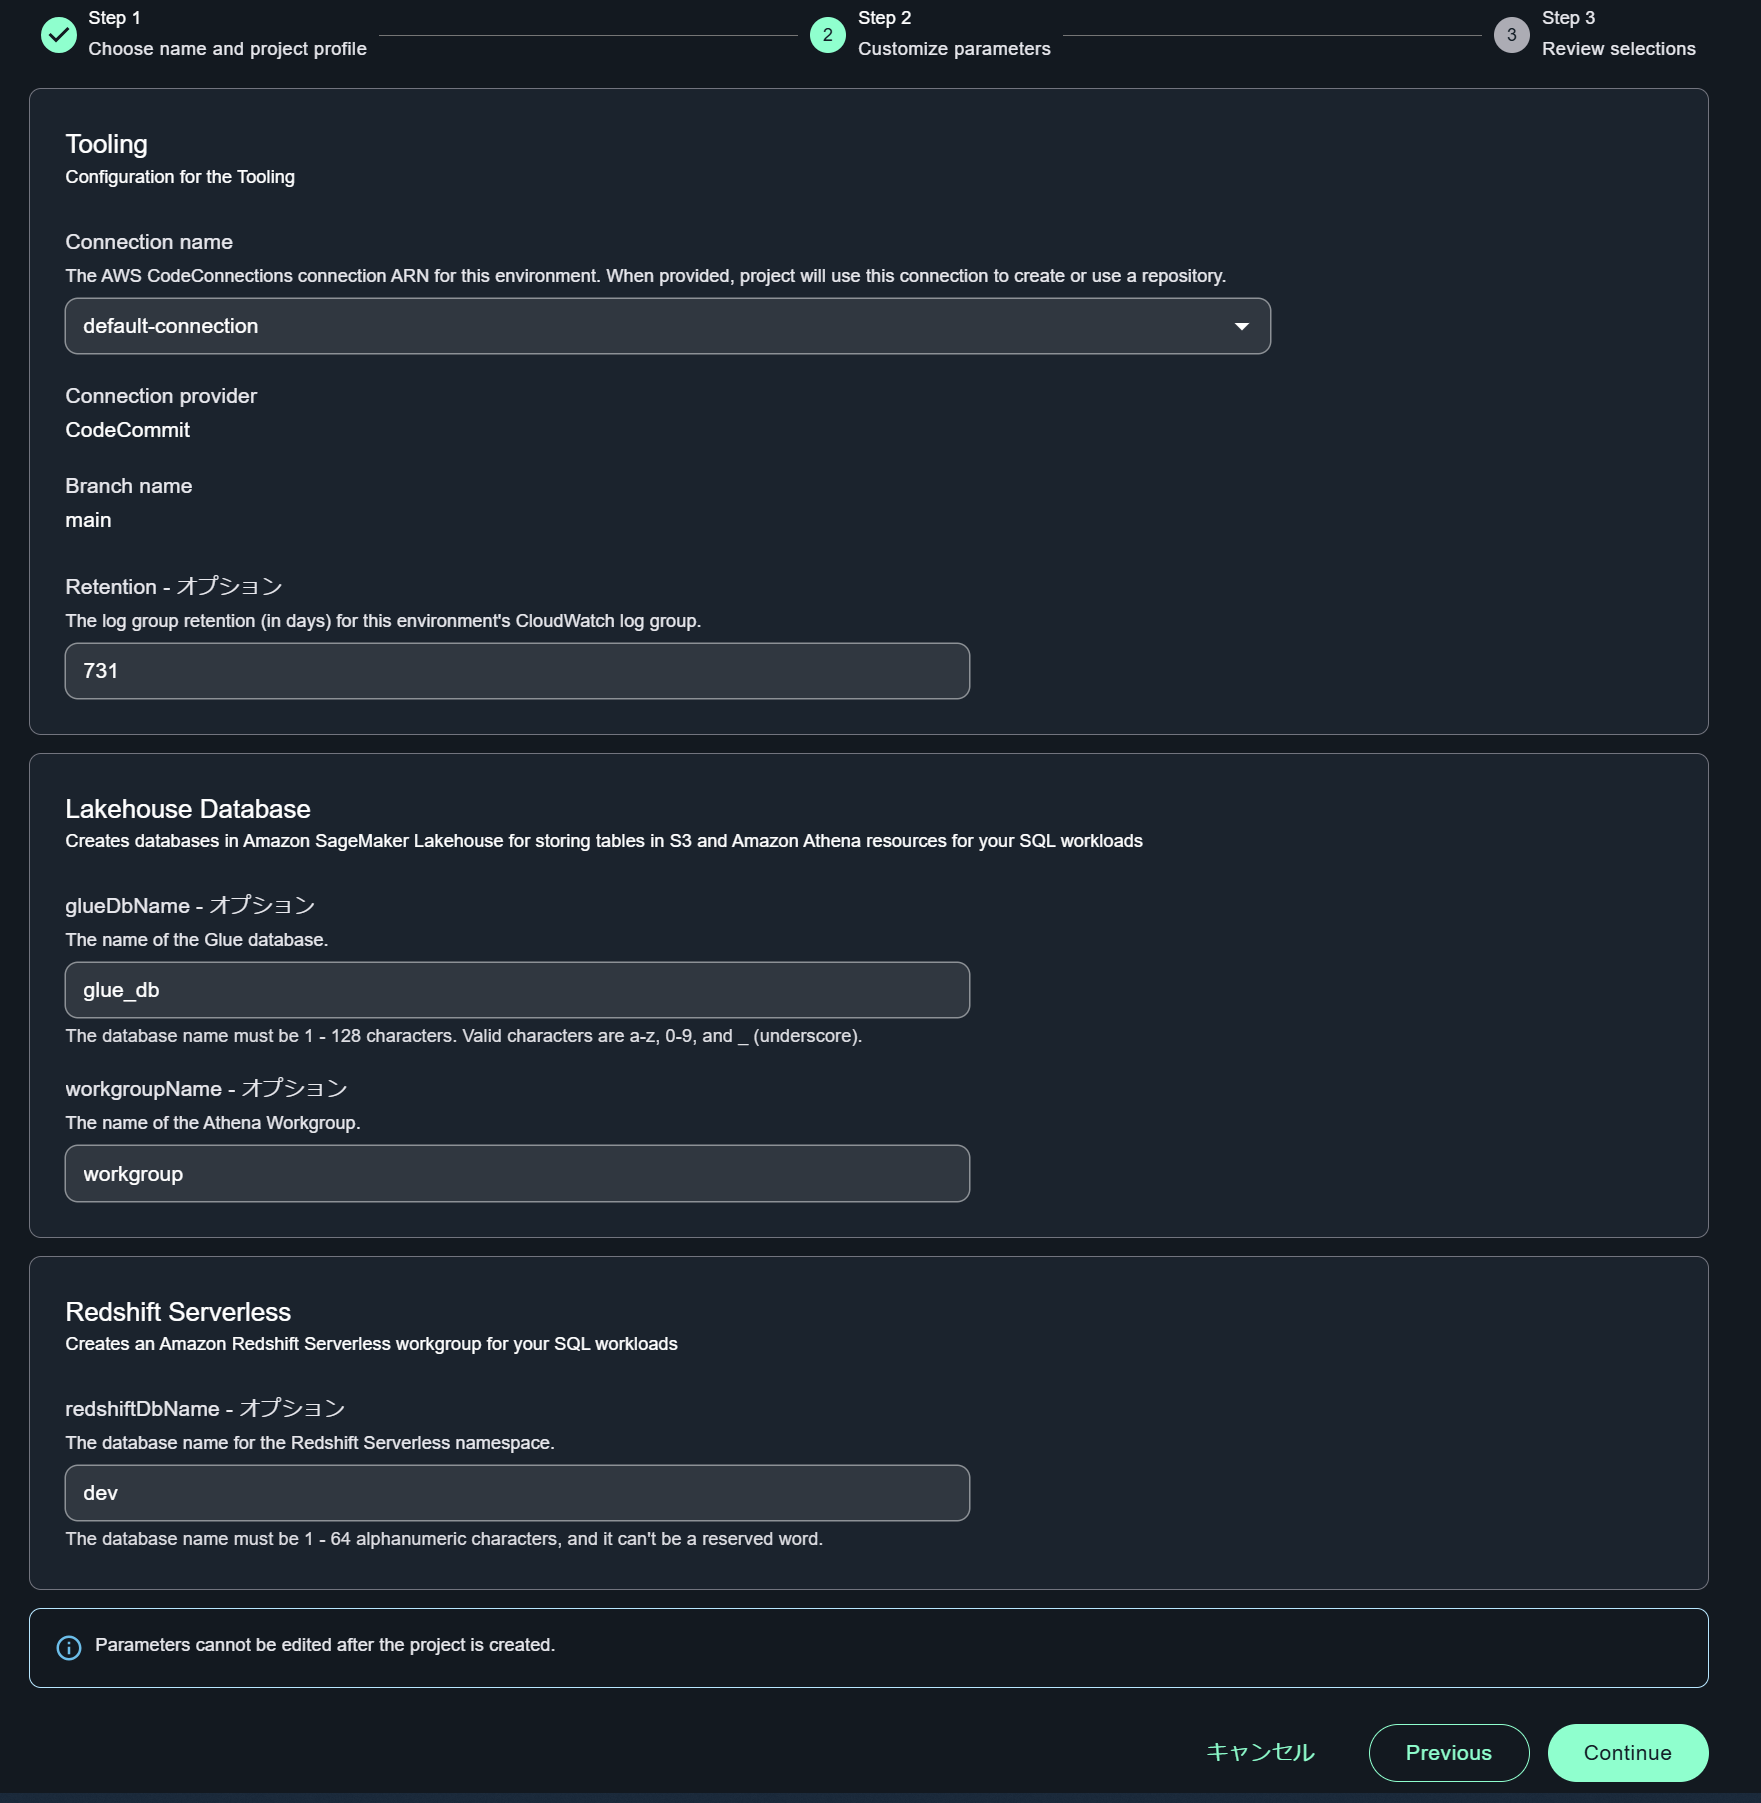The width and height of the screenshot is (1761, 1803).
Task: Click the AWS CodeConnections ARN description text
Action: [x=646, y=276]
